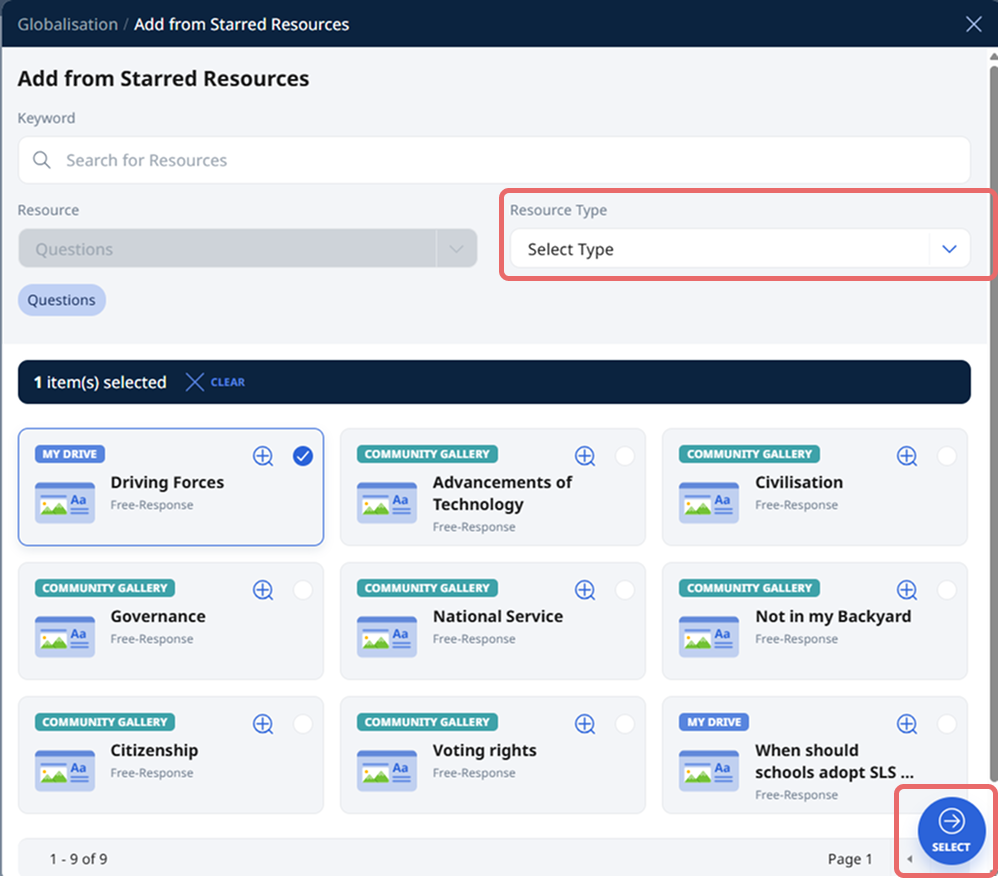Go back to Globalisation breadcrumb
The height and width of the screenshot is (878, 998).
67,24
